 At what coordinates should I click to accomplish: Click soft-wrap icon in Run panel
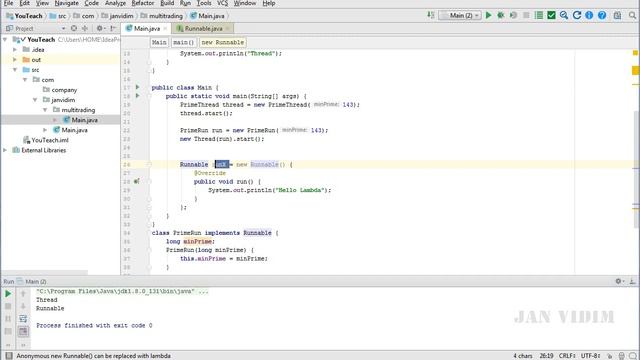pyautogui.click(x=23, y=318)
